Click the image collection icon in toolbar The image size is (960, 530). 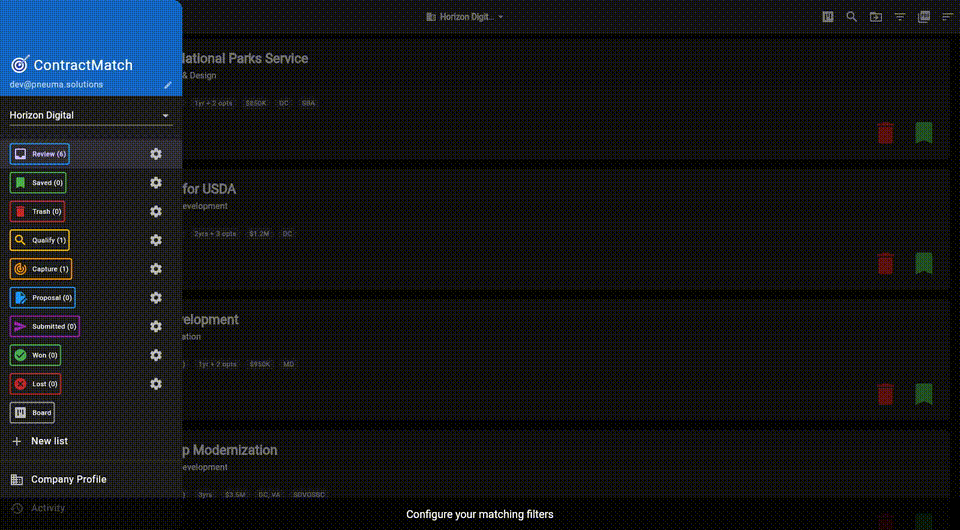pos(924,17)
